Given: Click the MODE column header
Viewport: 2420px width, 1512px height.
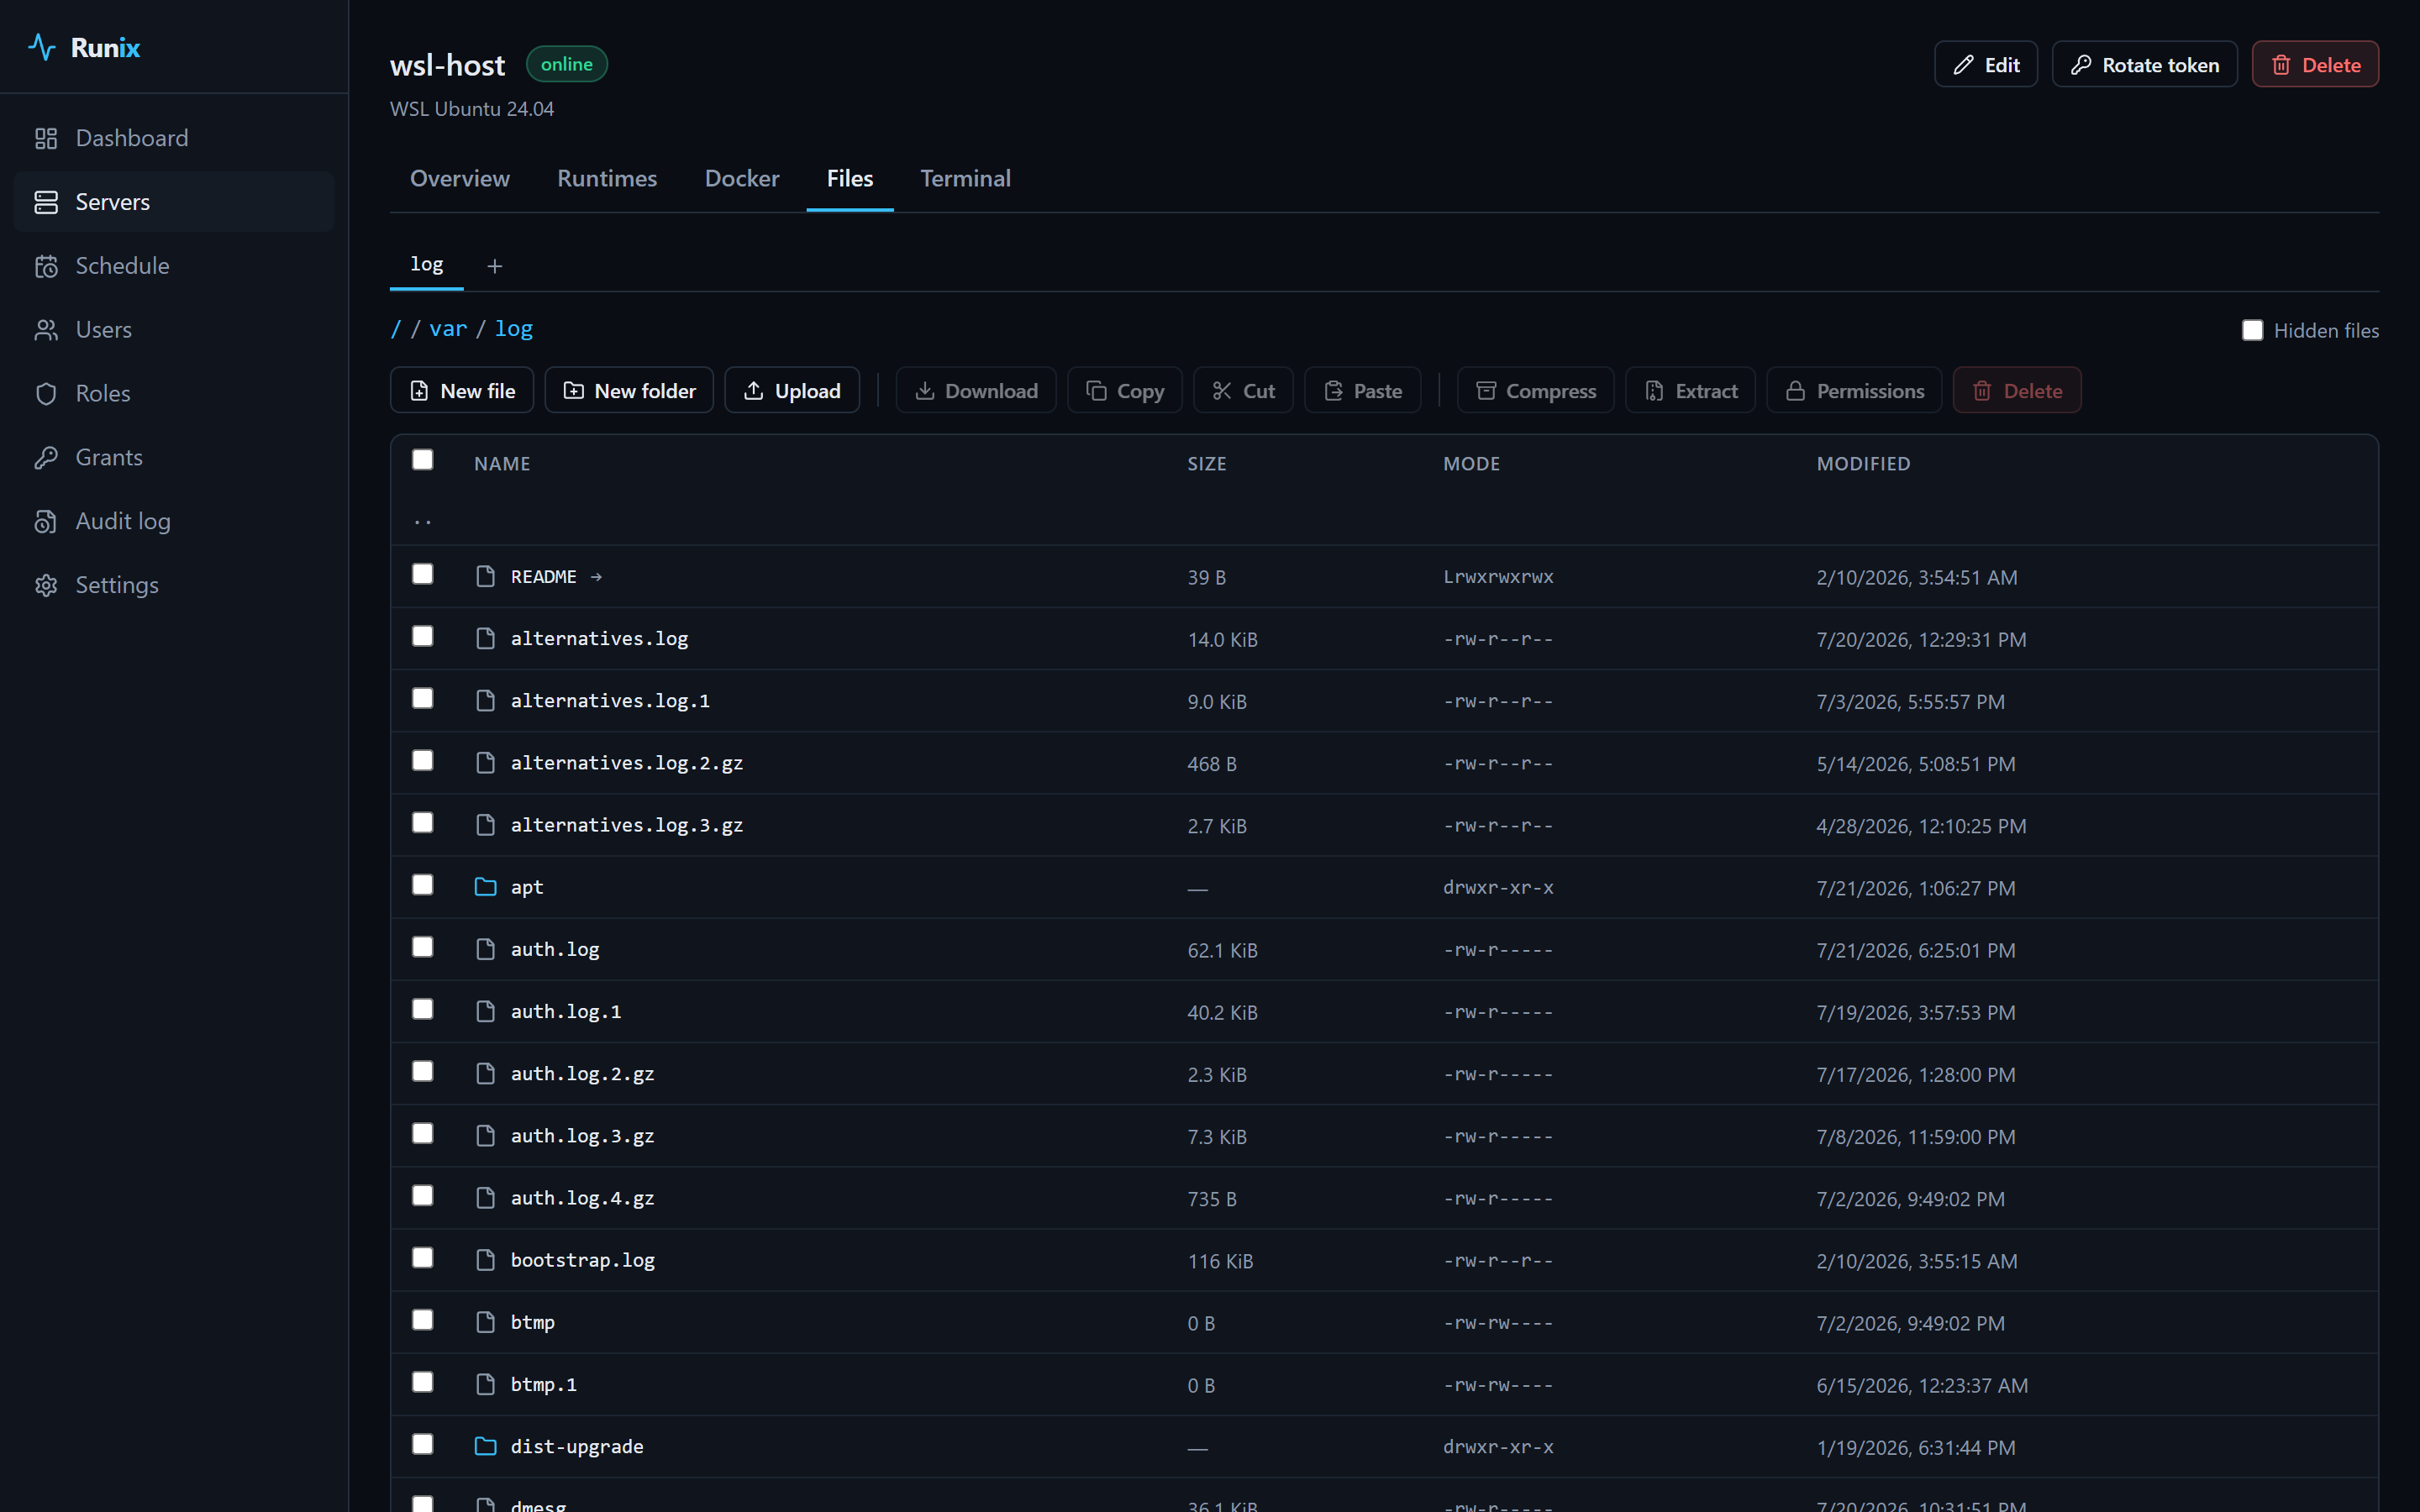Looking at the screenshot, I should coord(1471,464).
